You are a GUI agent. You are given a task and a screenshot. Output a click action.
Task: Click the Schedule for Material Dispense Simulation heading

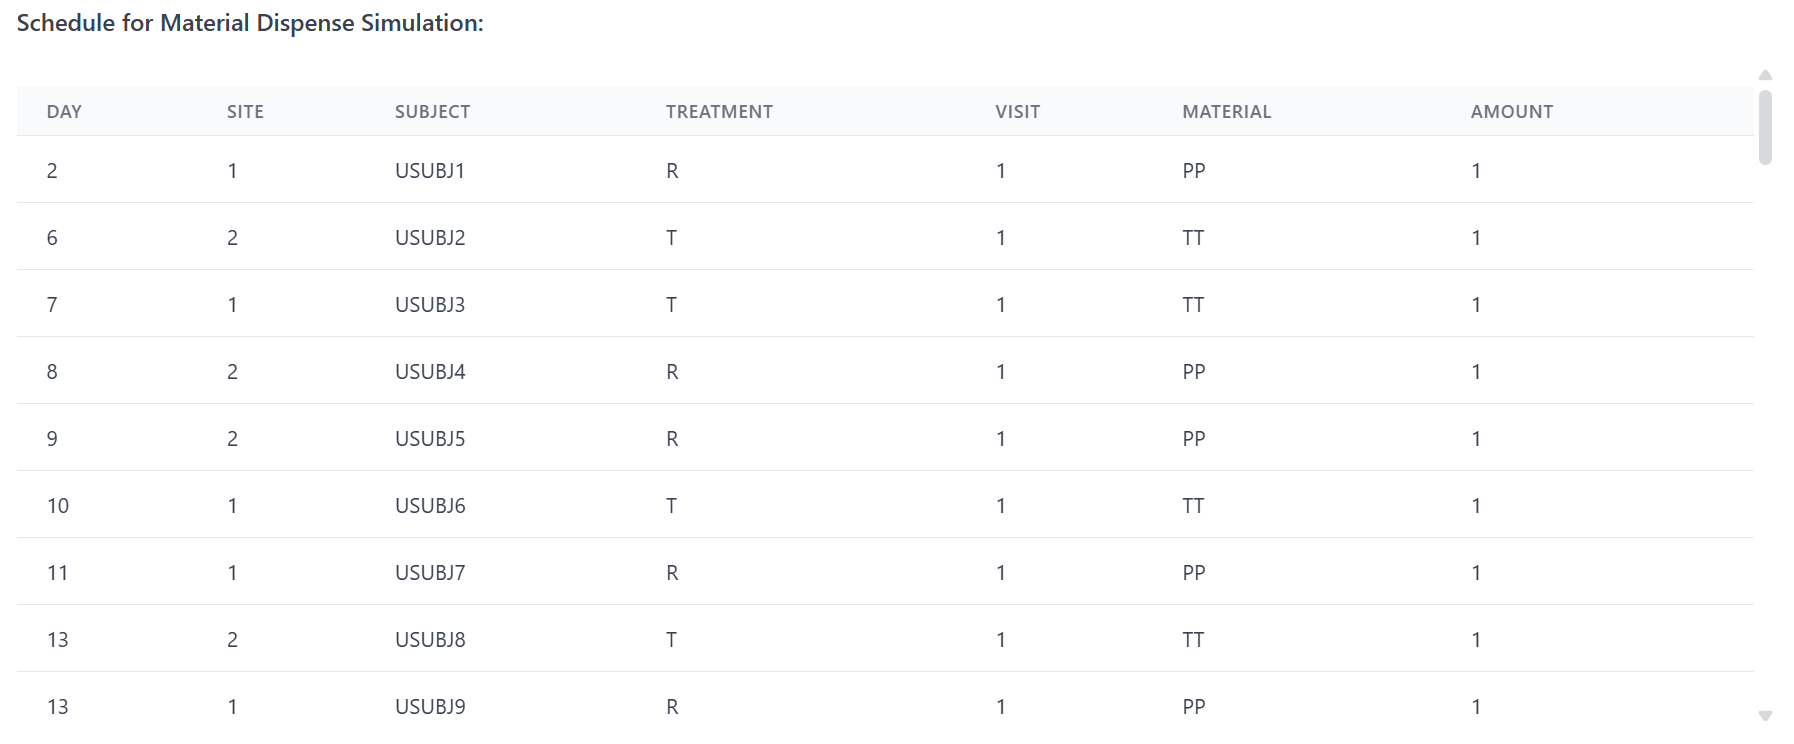(x=250, y=23)
